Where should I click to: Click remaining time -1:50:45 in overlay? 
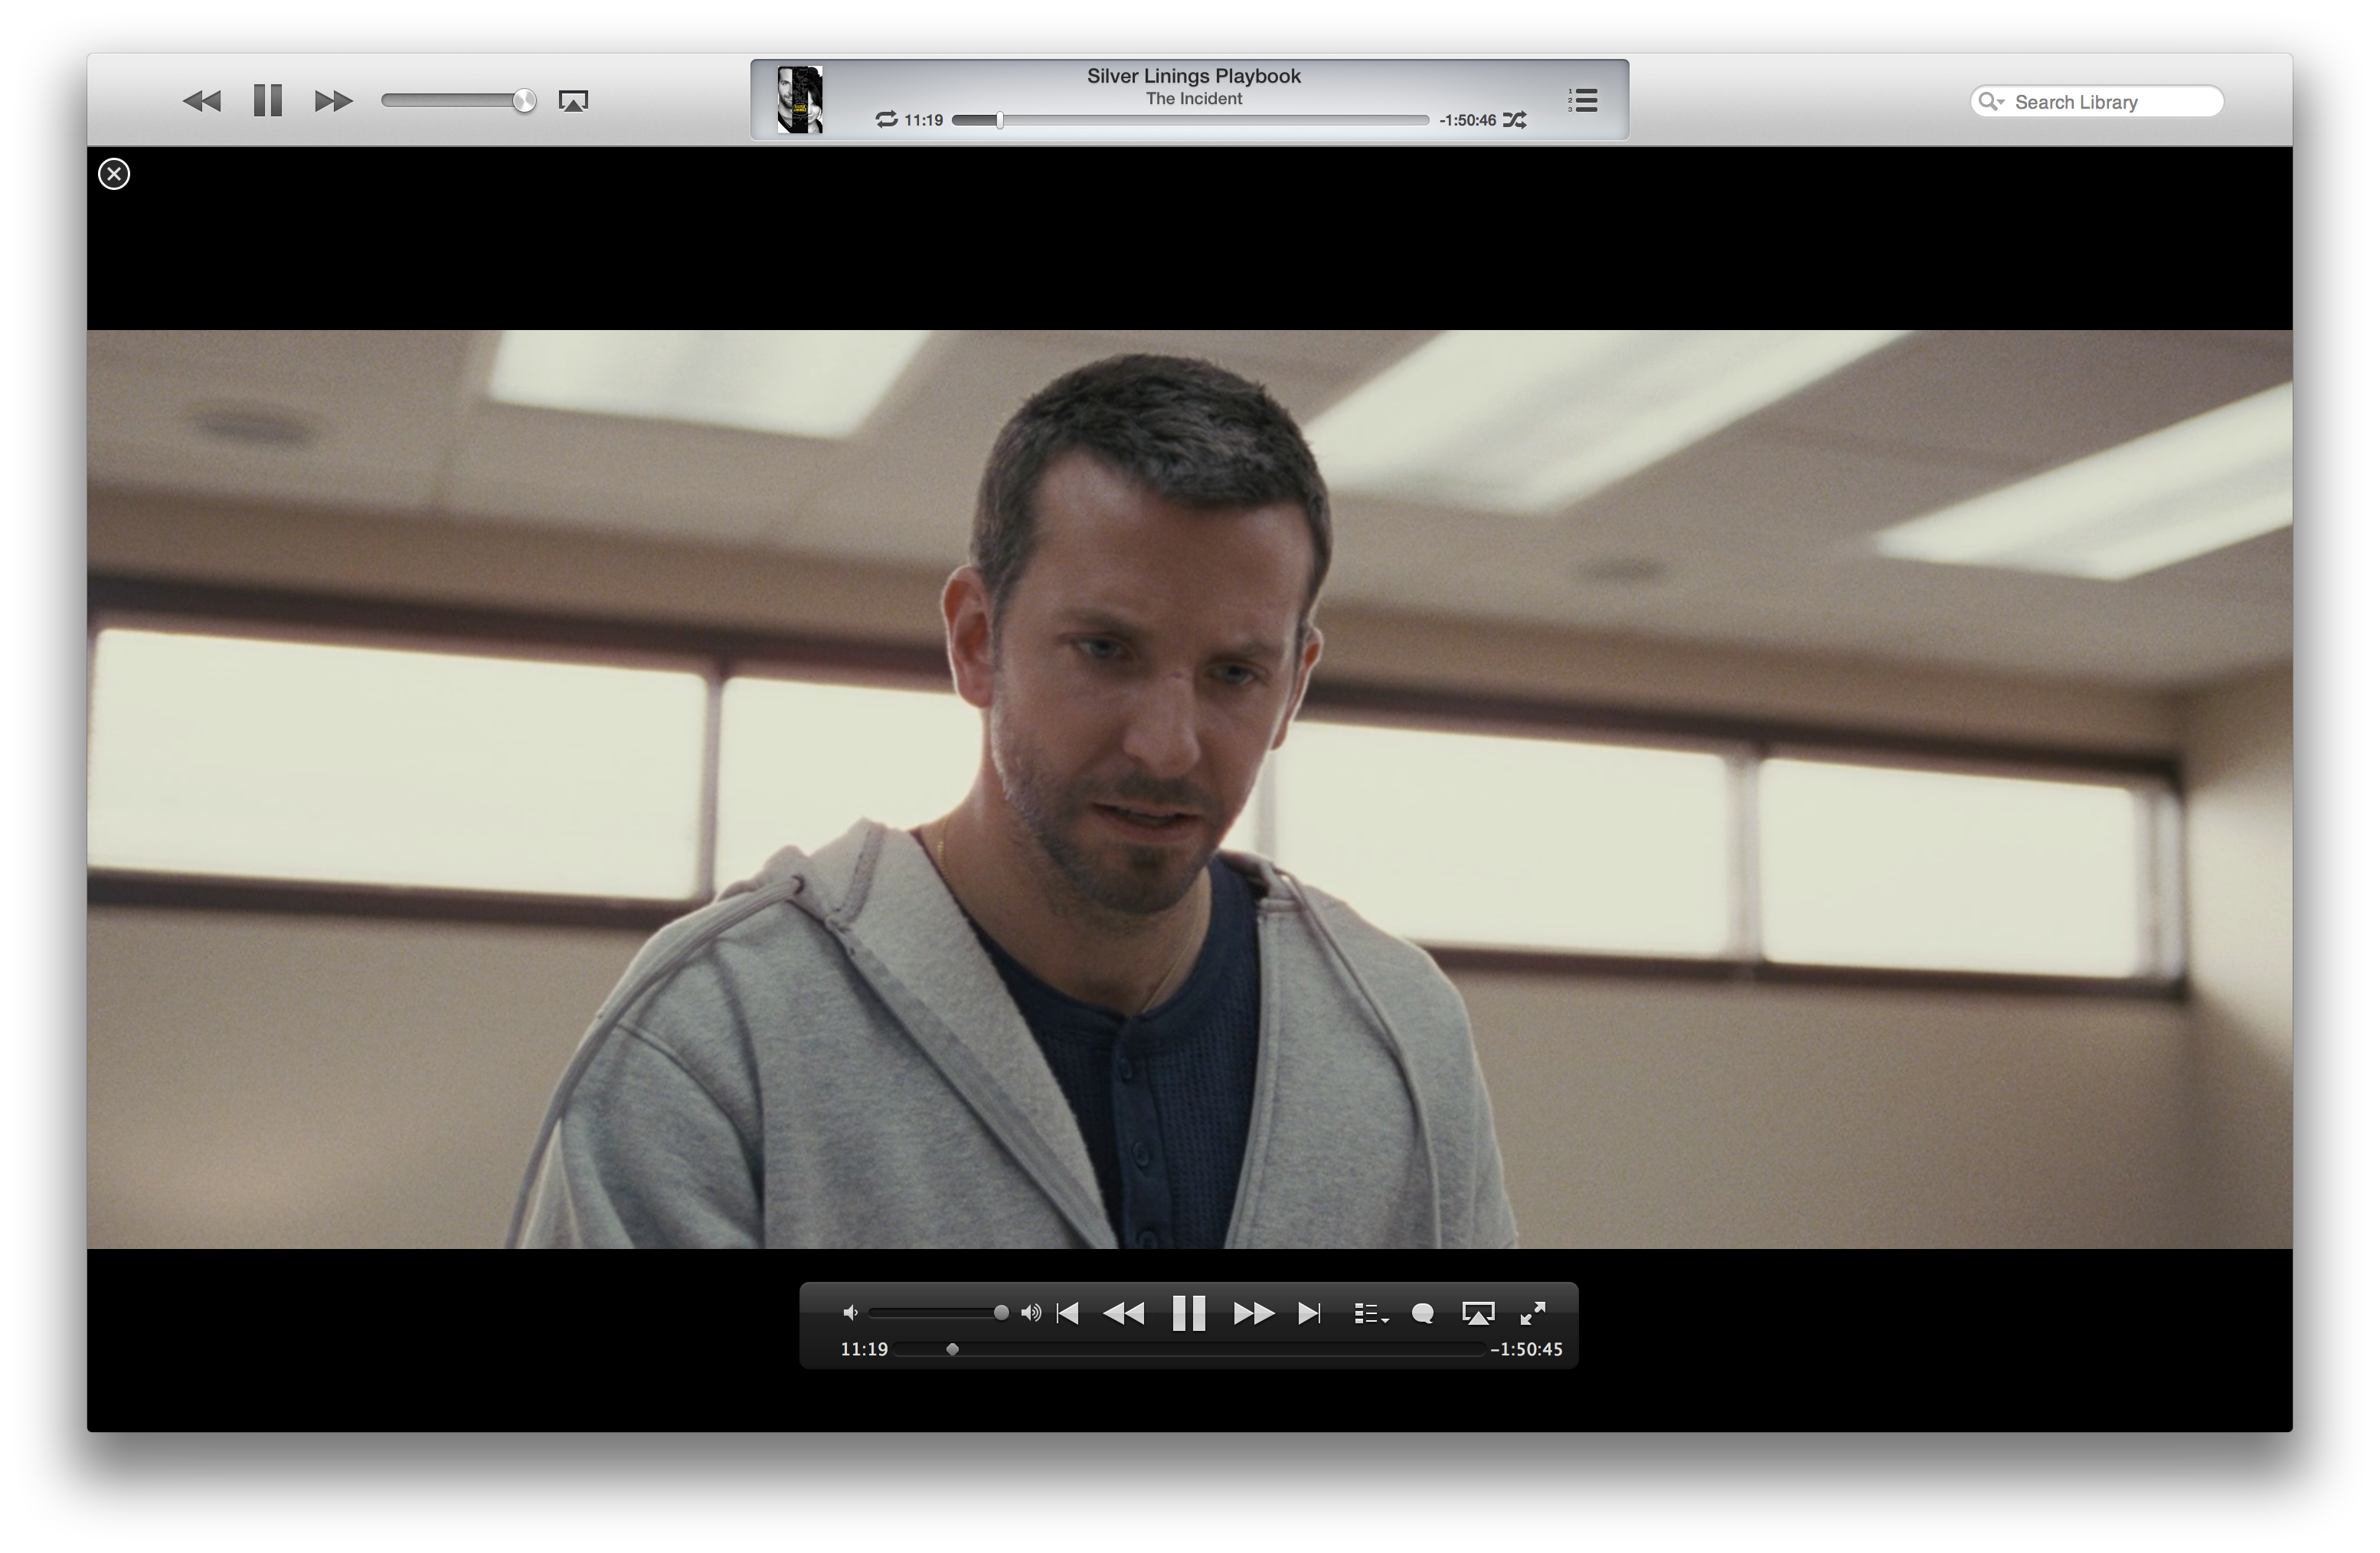pyautogui.click(x=1526, y=1349)
